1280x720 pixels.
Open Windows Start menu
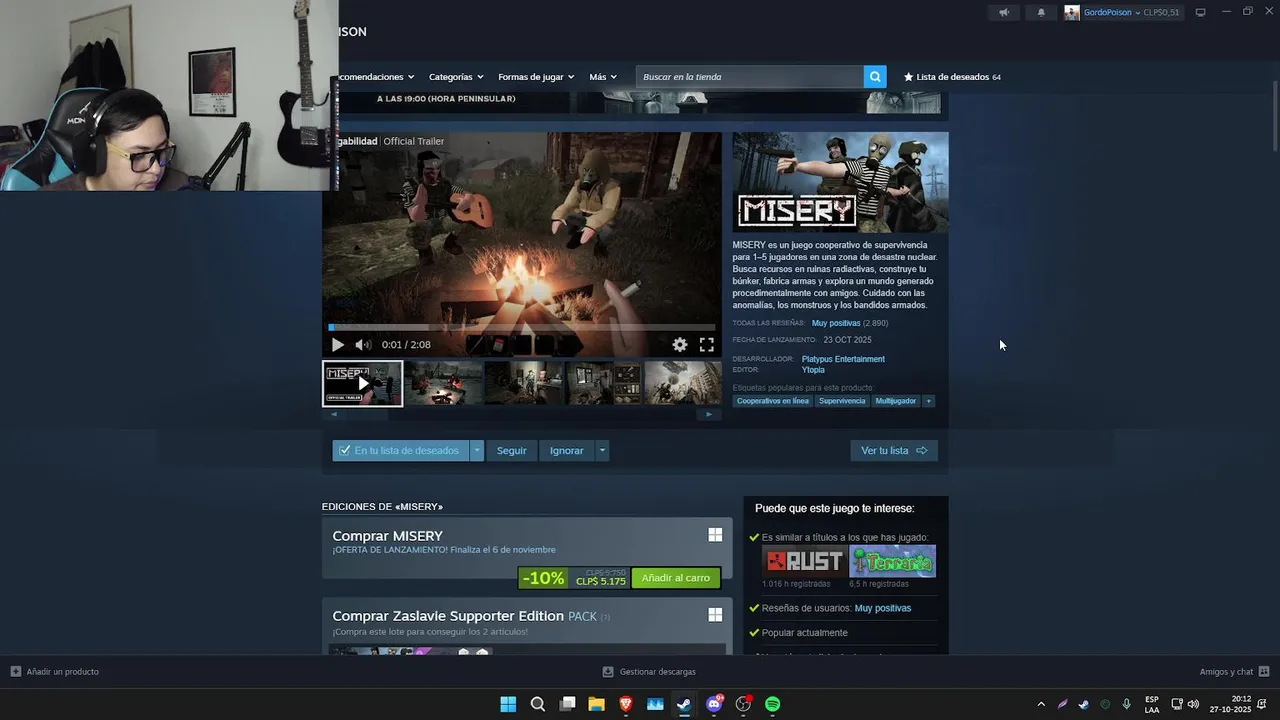(x=508, y=704)
